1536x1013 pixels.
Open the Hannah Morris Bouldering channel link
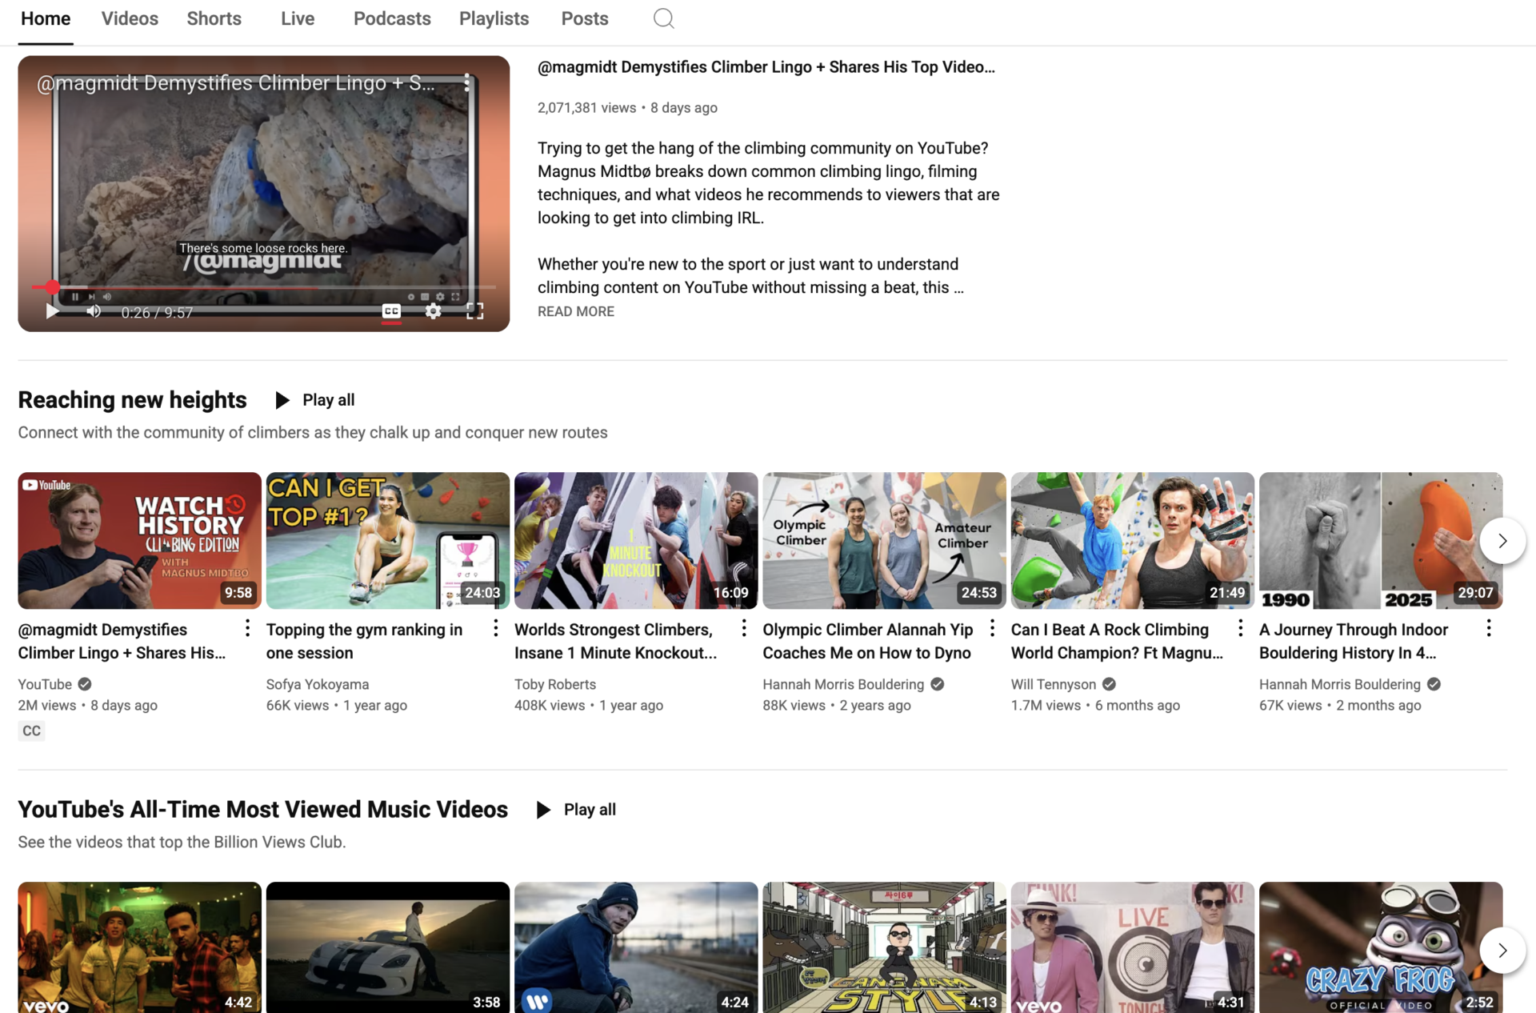[842, 684]
